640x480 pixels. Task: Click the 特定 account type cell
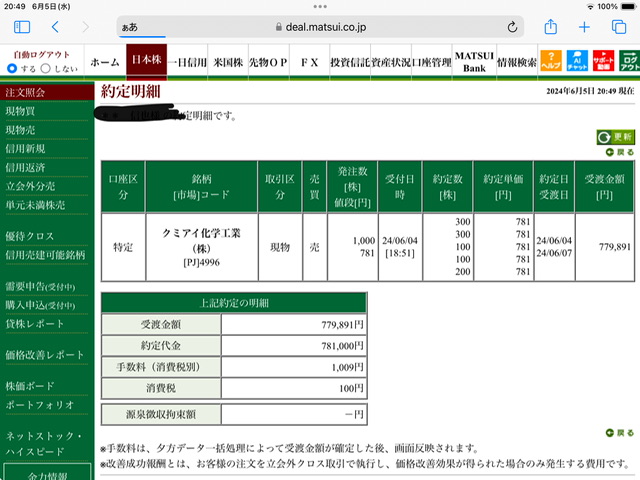click(x=123, y=247)
